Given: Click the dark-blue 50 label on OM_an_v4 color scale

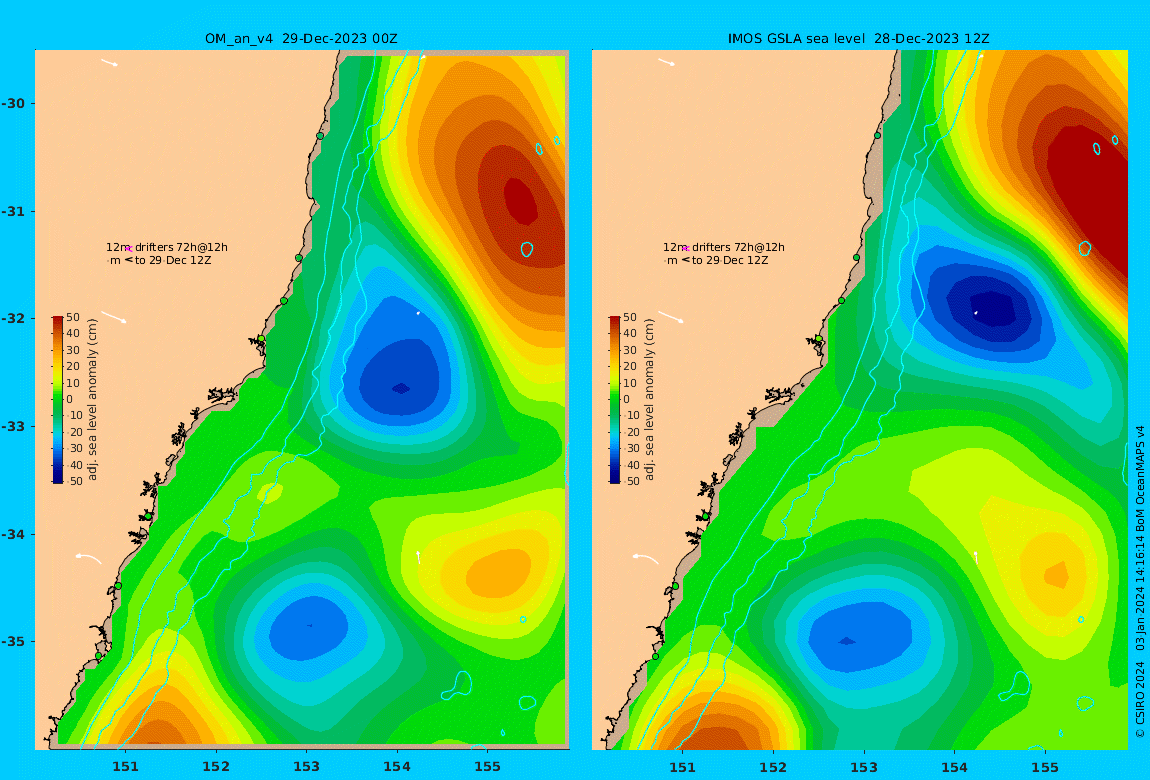Looking at the screenshot, I should [x=76, y=481].
